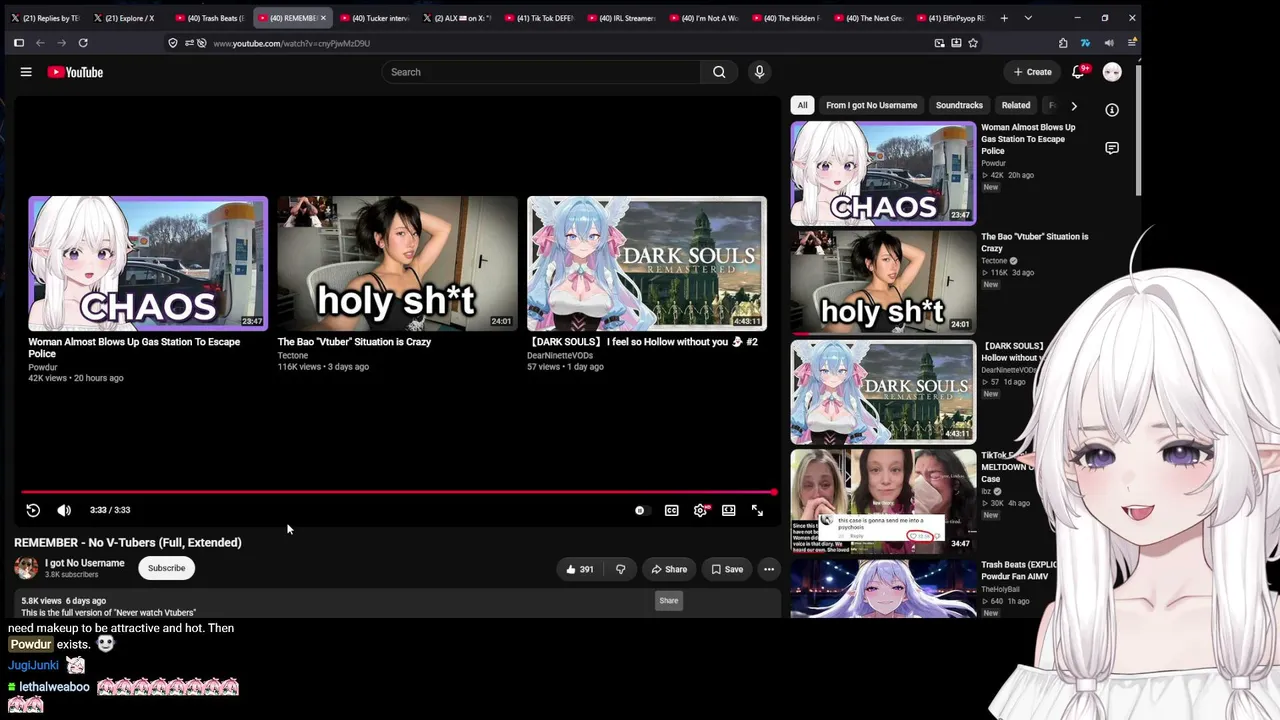Open the info circle icon in side rail
This screenshot has width=1280, height=720.
click(x=1112, y=110)
